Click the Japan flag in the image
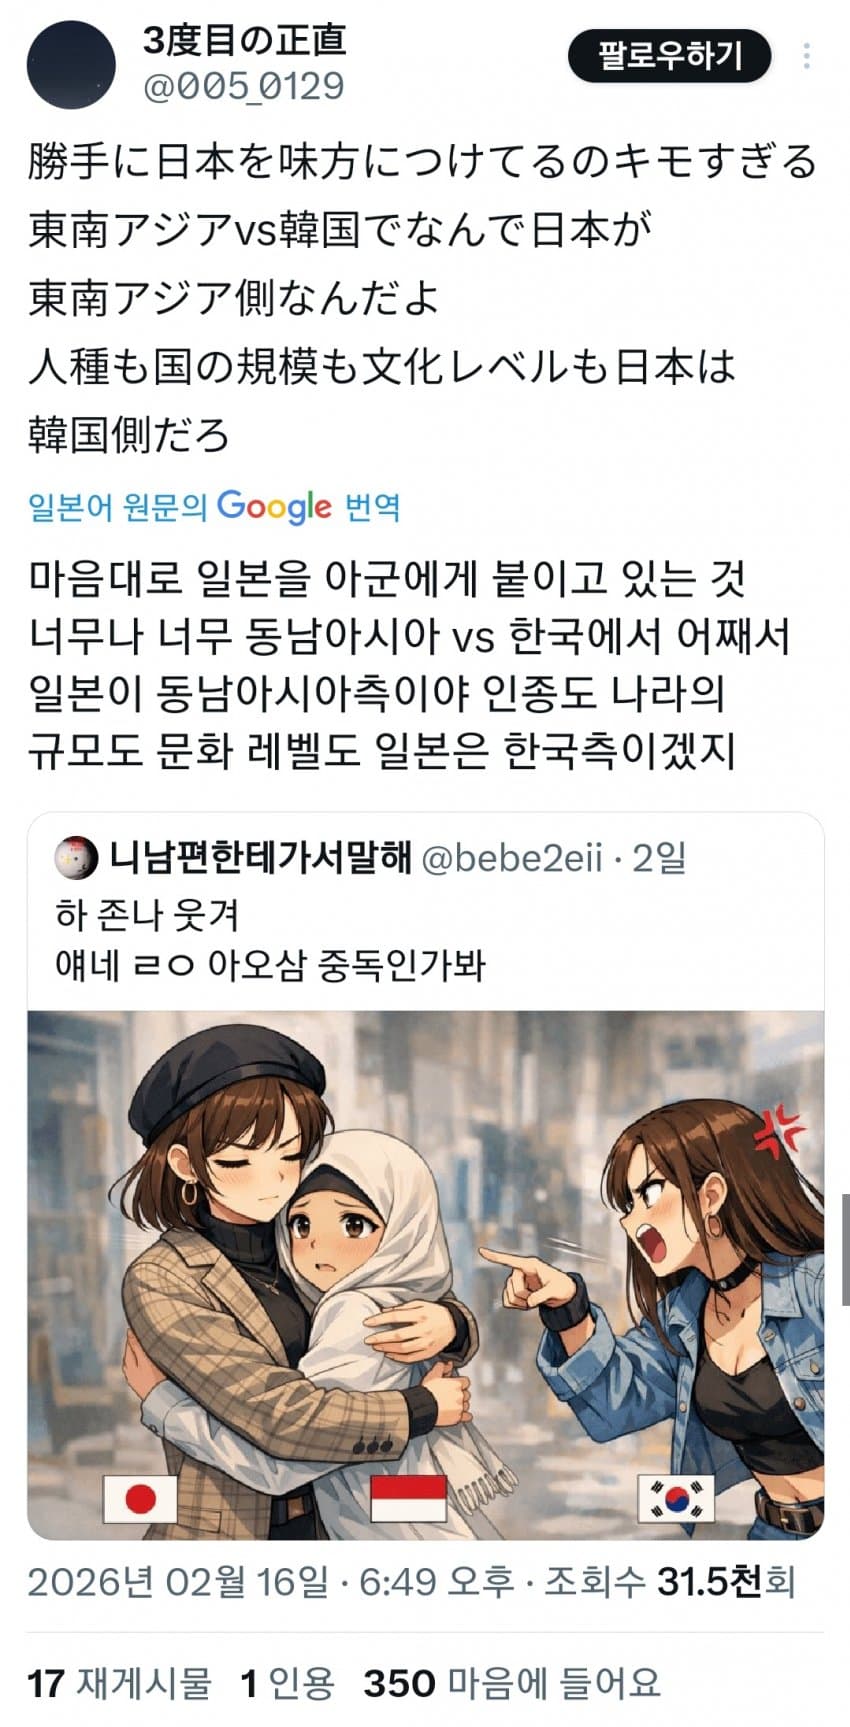The height and width of the screenshot is (1727, 850). tap(140, 1499)
